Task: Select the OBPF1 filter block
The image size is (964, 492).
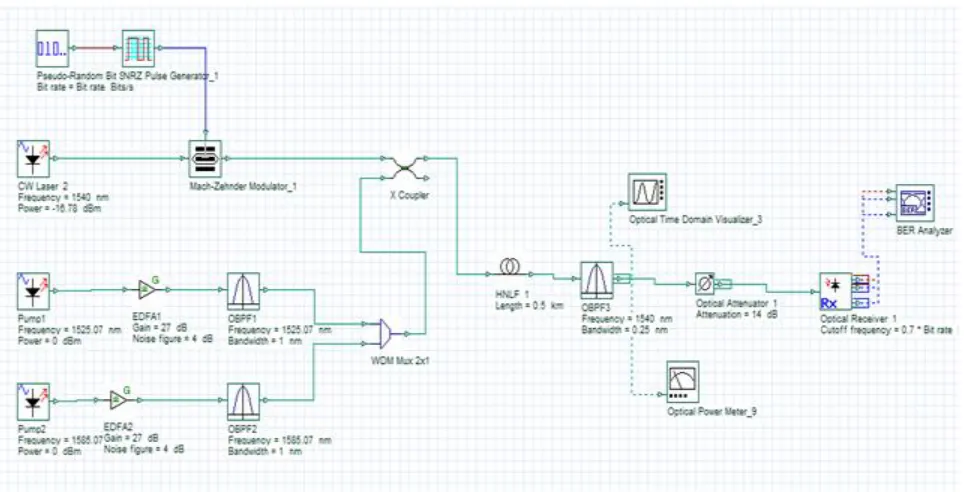Action: [243, 292]
